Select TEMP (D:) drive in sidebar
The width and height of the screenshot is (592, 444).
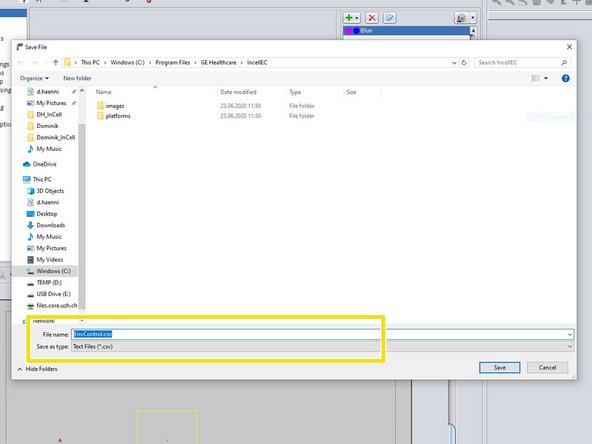coord(49,283)
